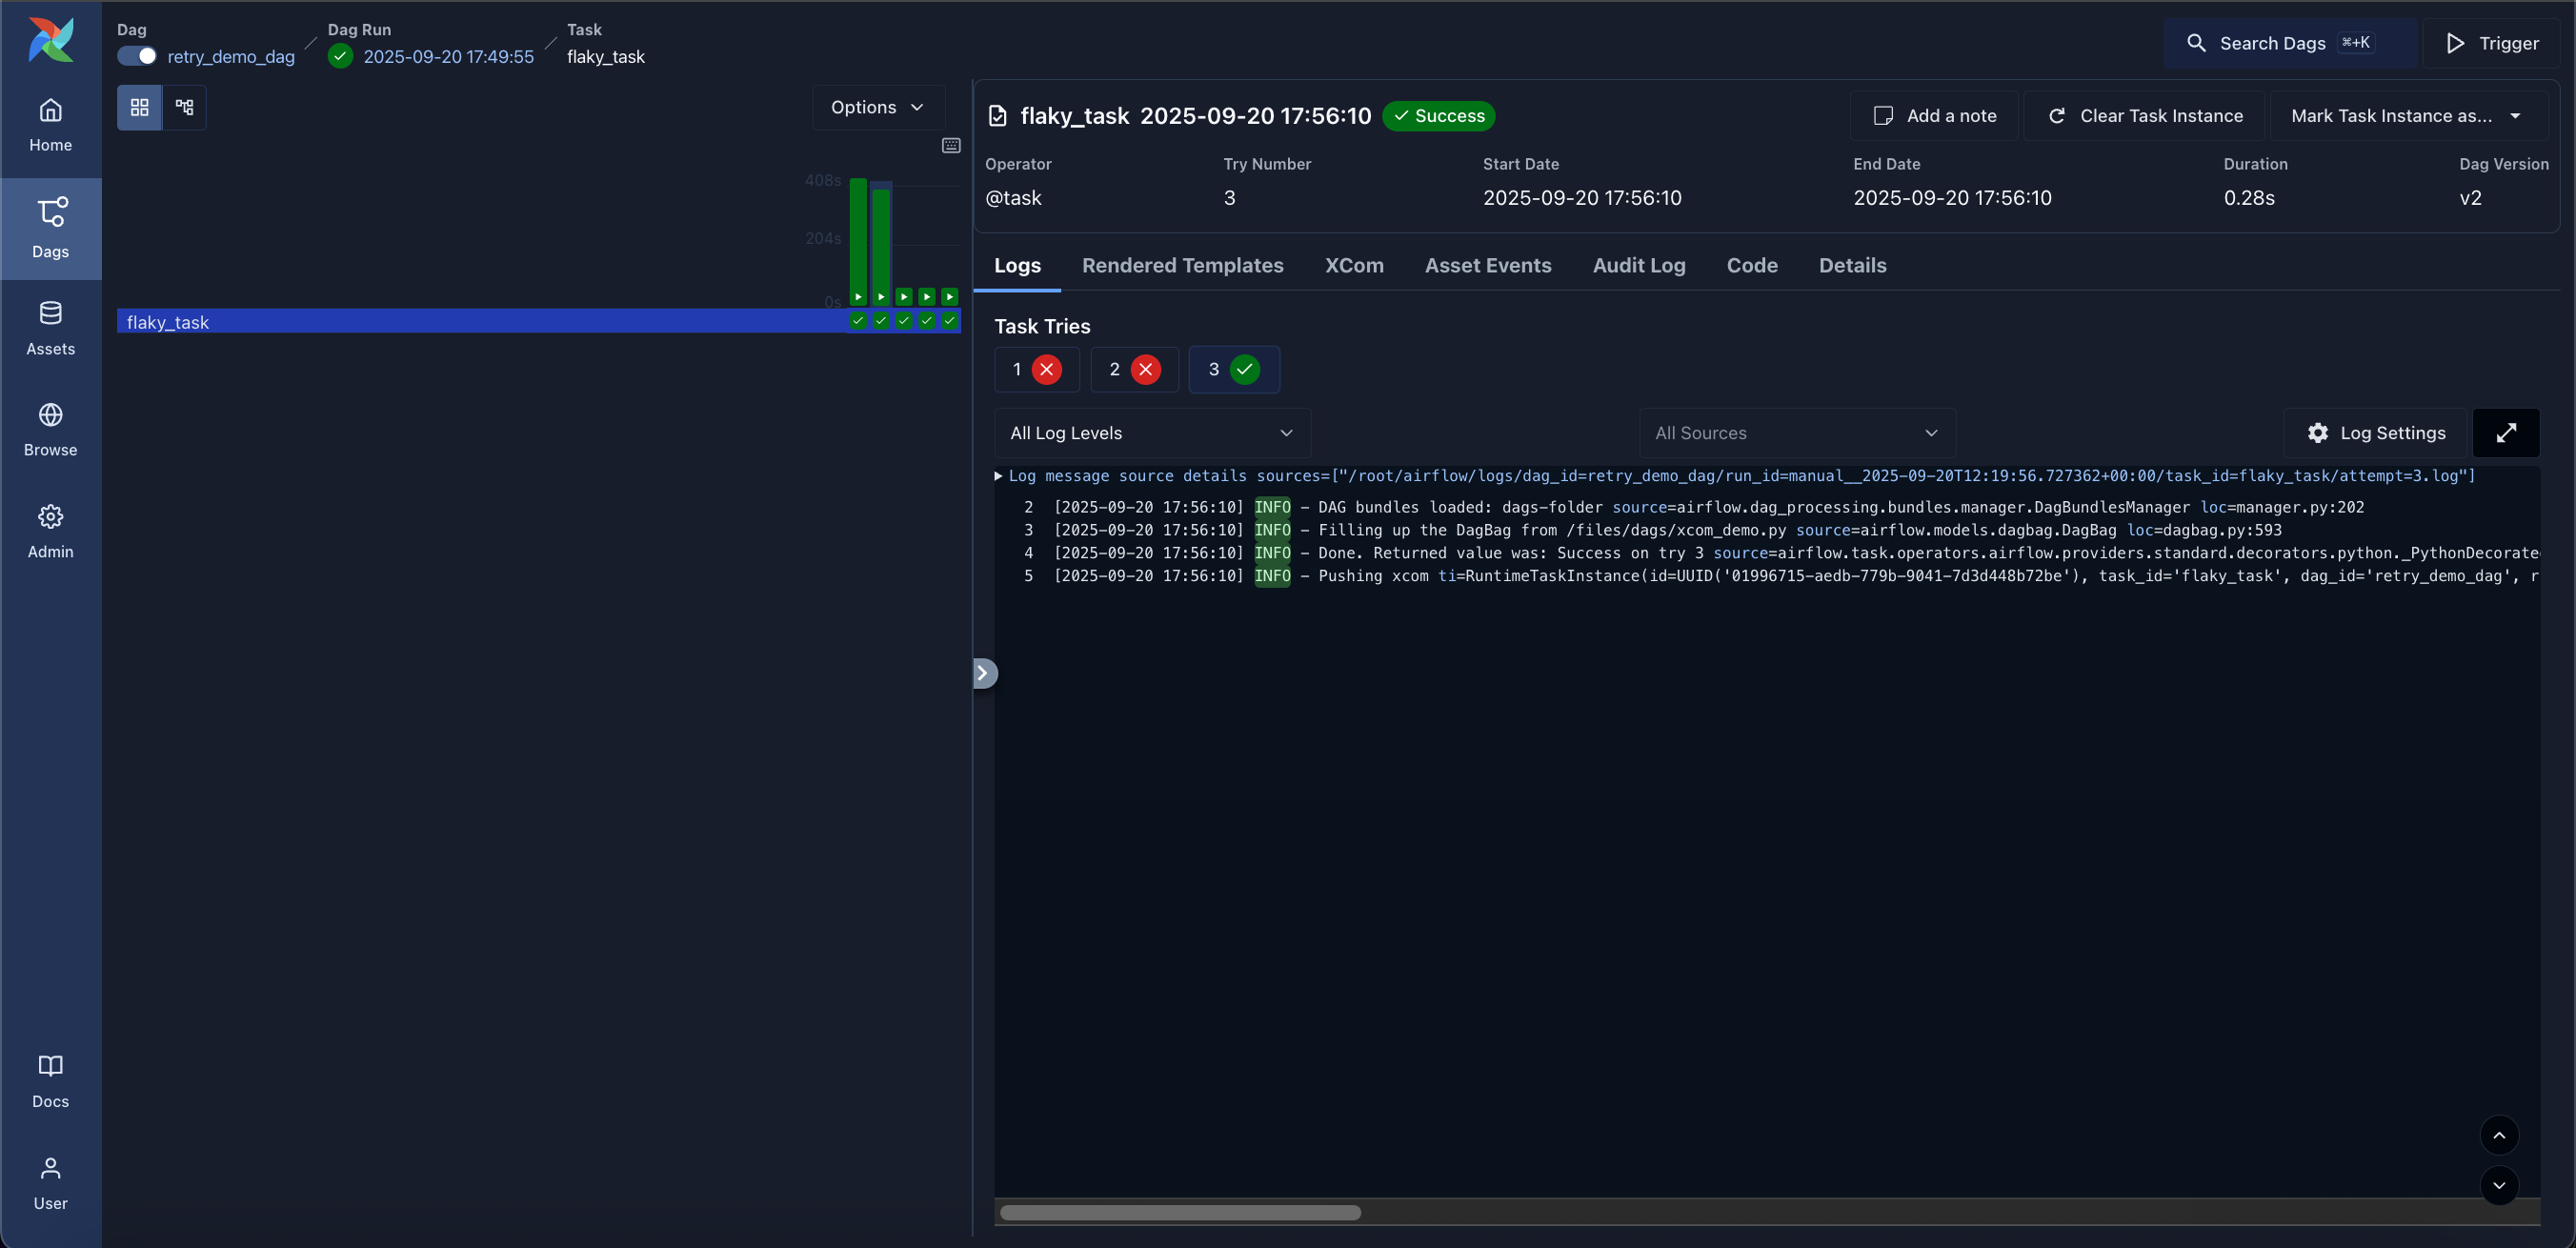
Task: Expand the log view to fullscreen
Action: [x=2506, y=433]
